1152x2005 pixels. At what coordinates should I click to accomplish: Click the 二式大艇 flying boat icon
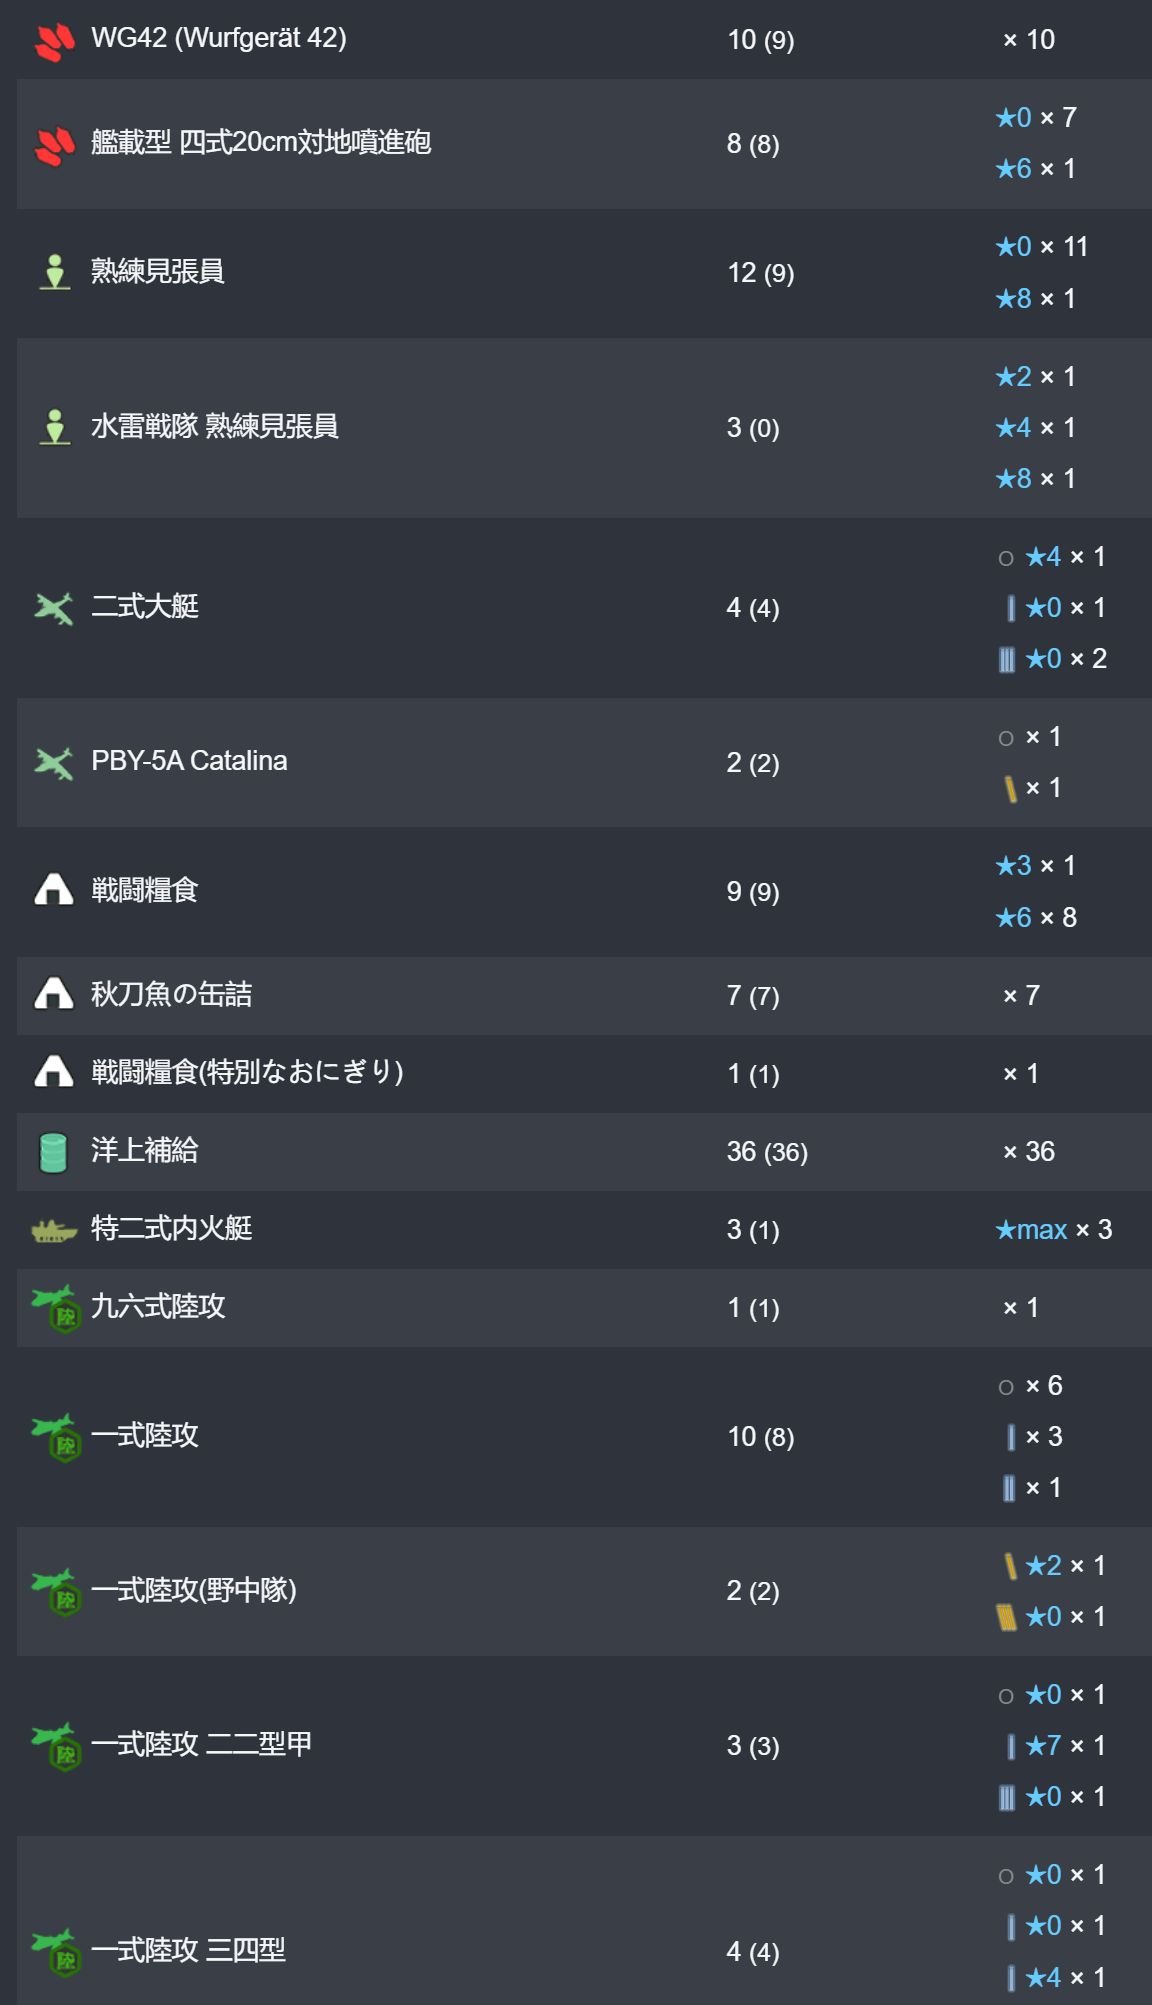[x=54, y=608]
